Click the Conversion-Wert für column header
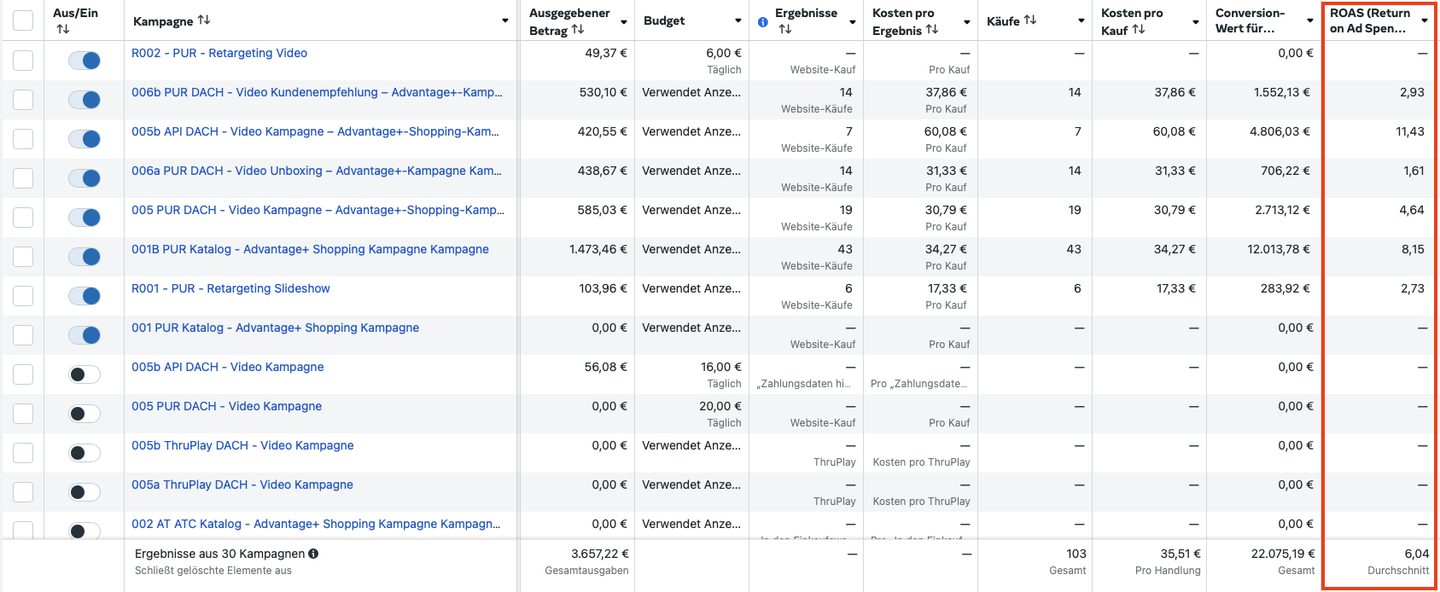Screen dimensions: 1440x592 point(1250,21)
